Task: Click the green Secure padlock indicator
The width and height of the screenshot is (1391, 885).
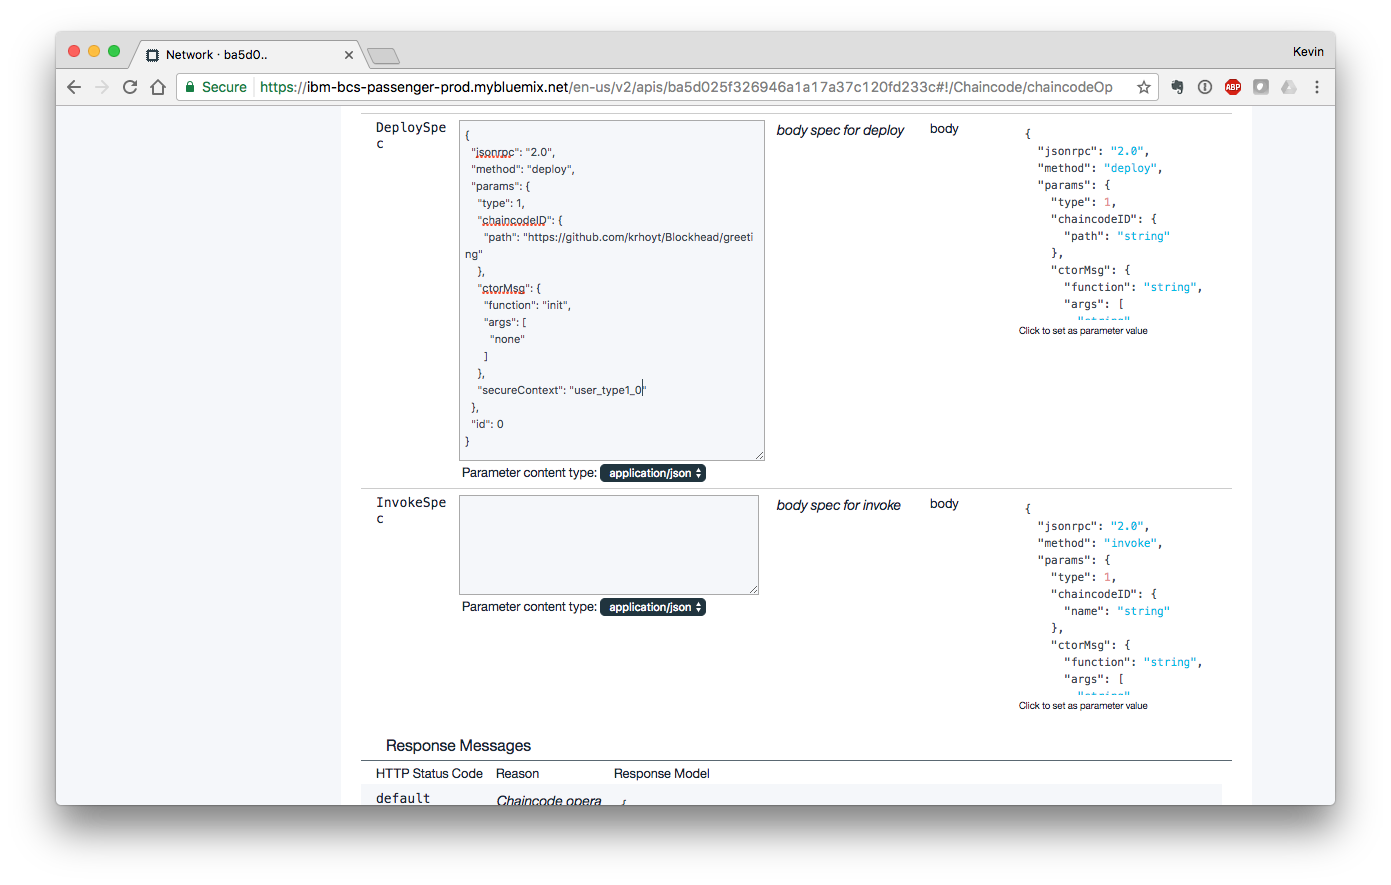Action: (215, 87)
